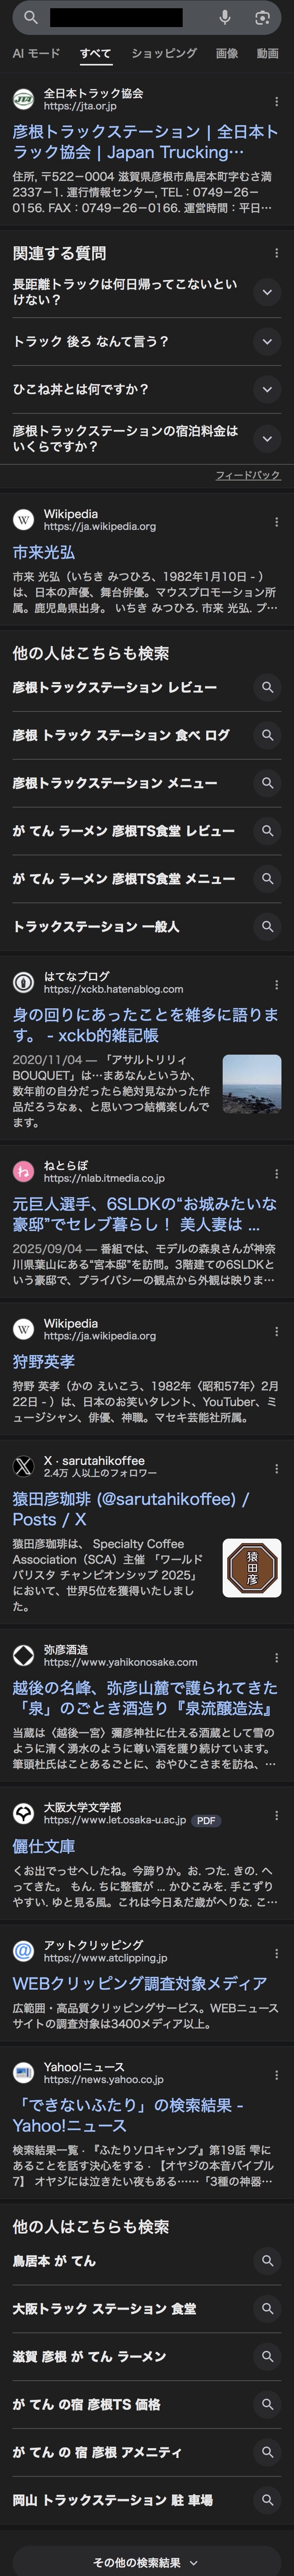Open the 市来光弘 Wikipedia link

(x=44, y=552)
